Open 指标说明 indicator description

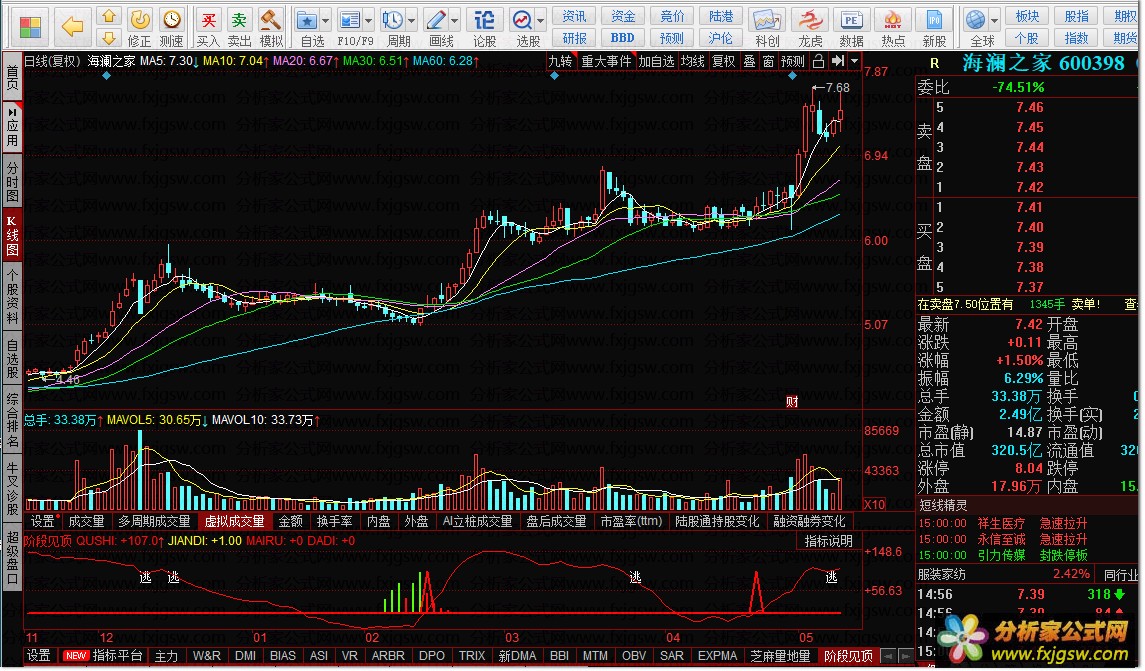click(828, 541)
